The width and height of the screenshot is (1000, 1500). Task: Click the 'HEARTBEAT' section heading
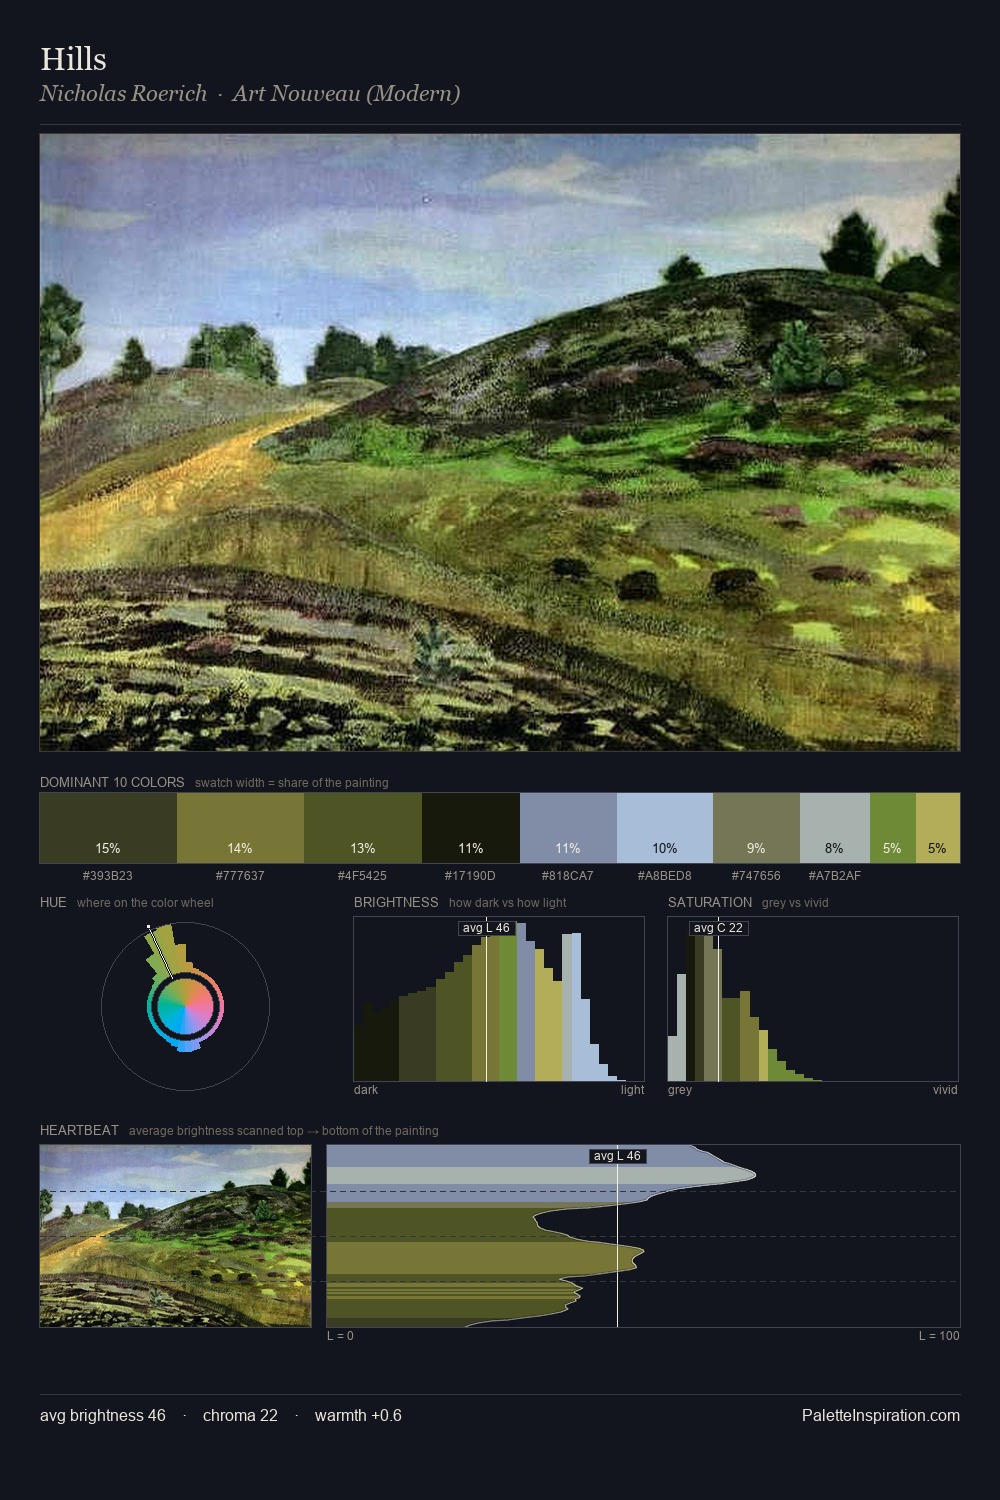pyautogui.click(x=79, y=1130)
